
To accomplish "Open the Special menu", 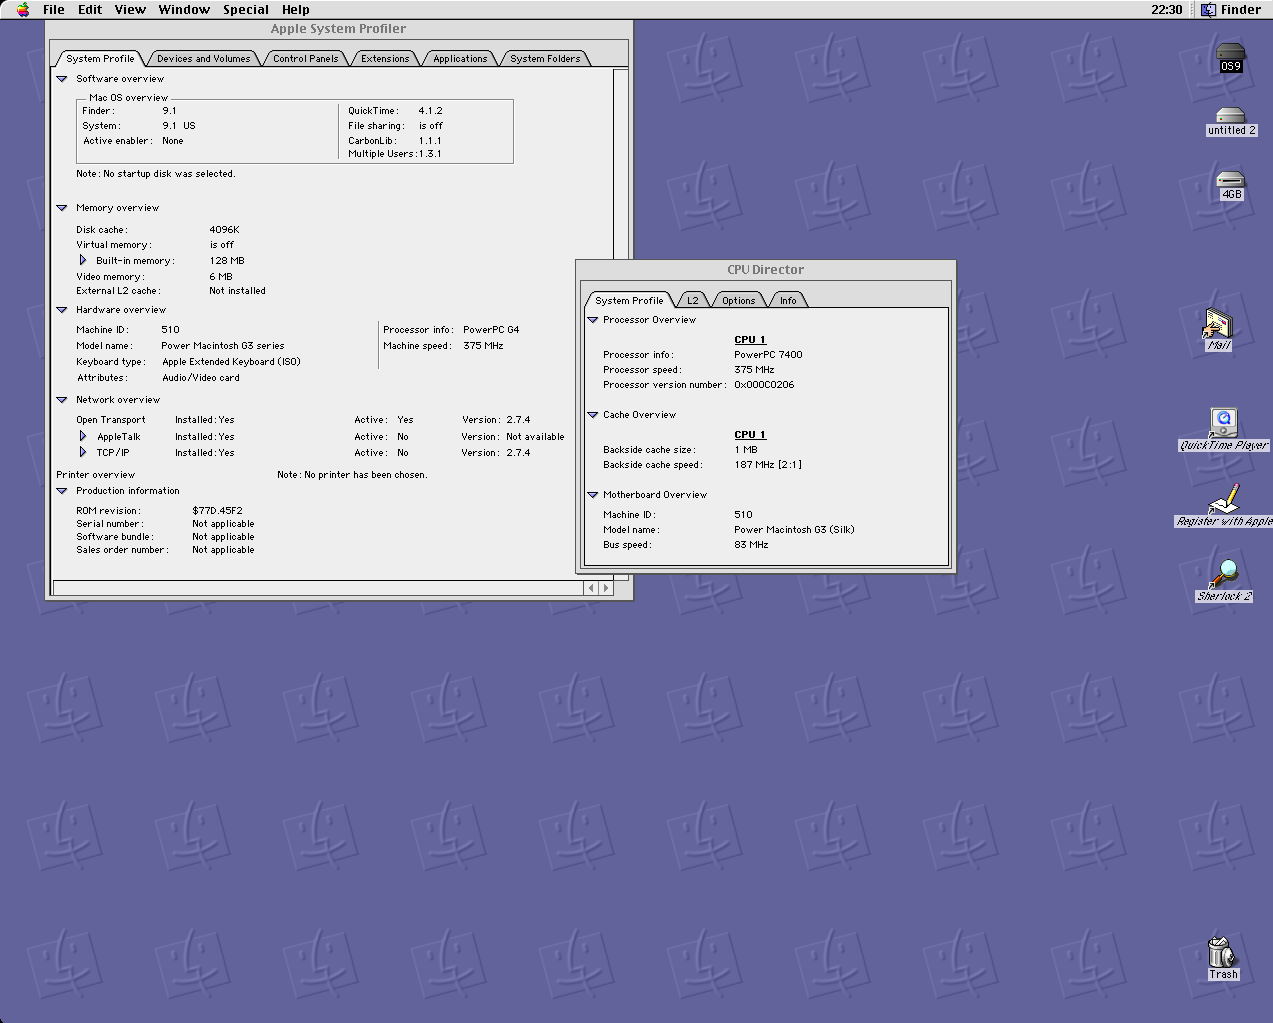I will click(x=246, y=9).
